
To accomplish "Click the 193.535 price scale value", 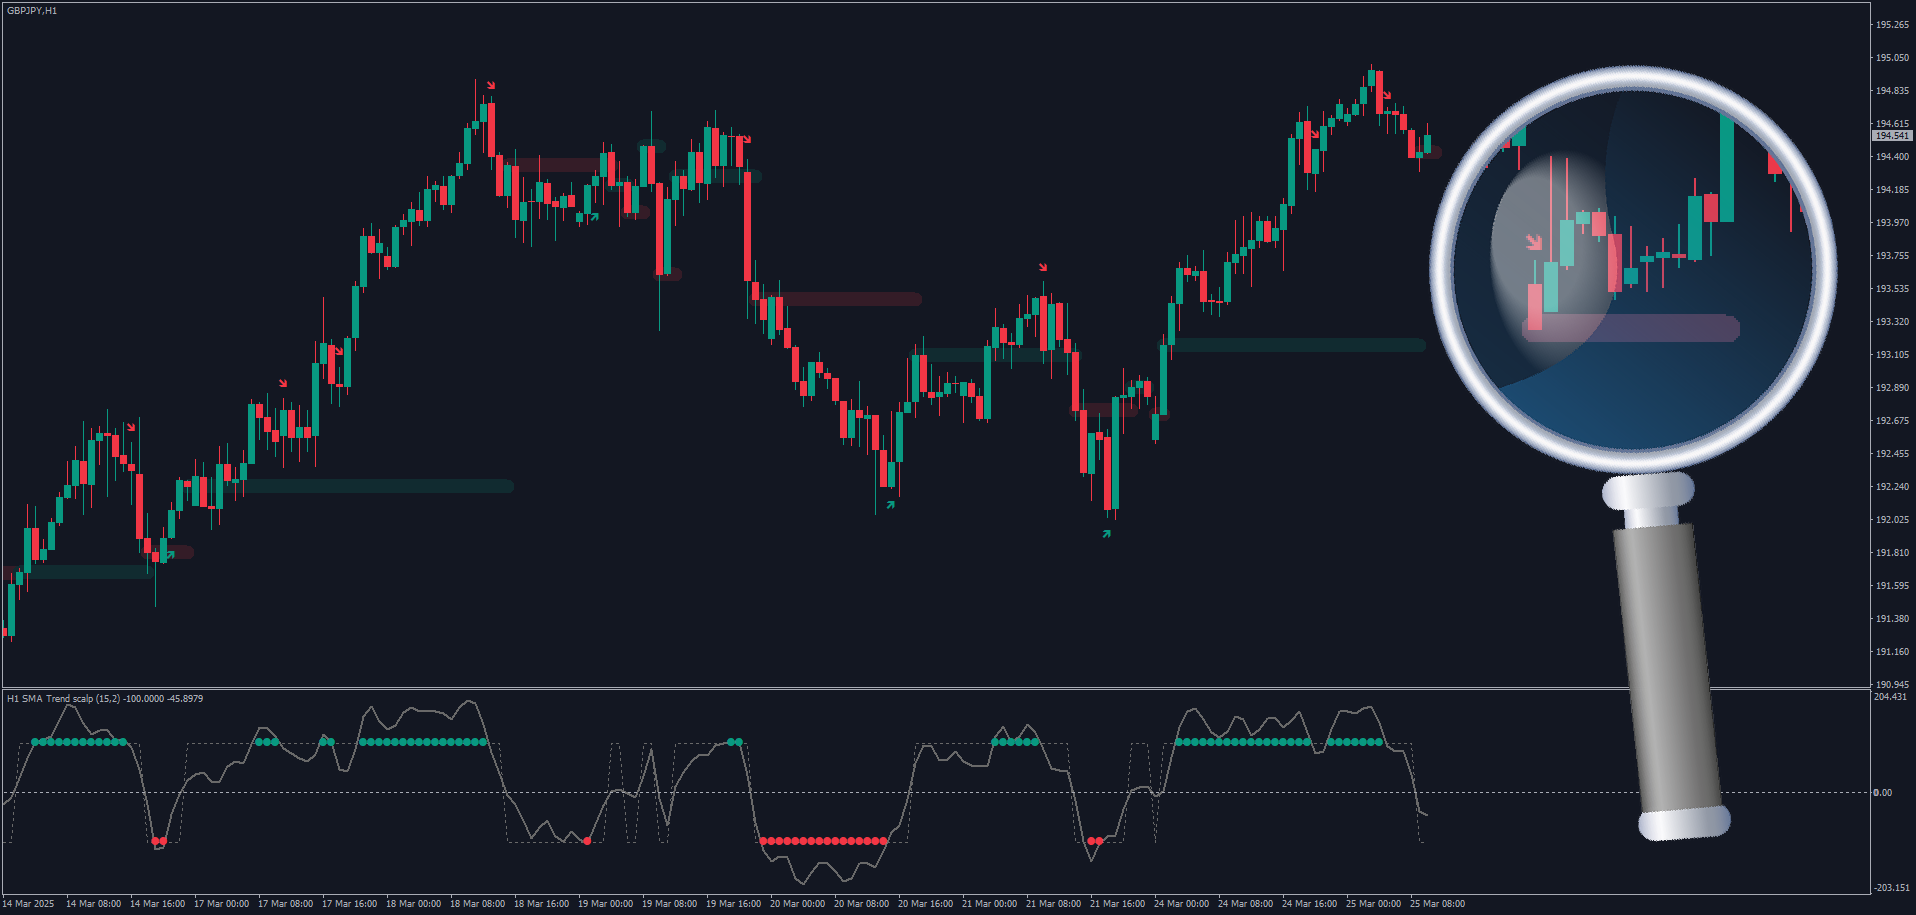I will point(1892,289).
